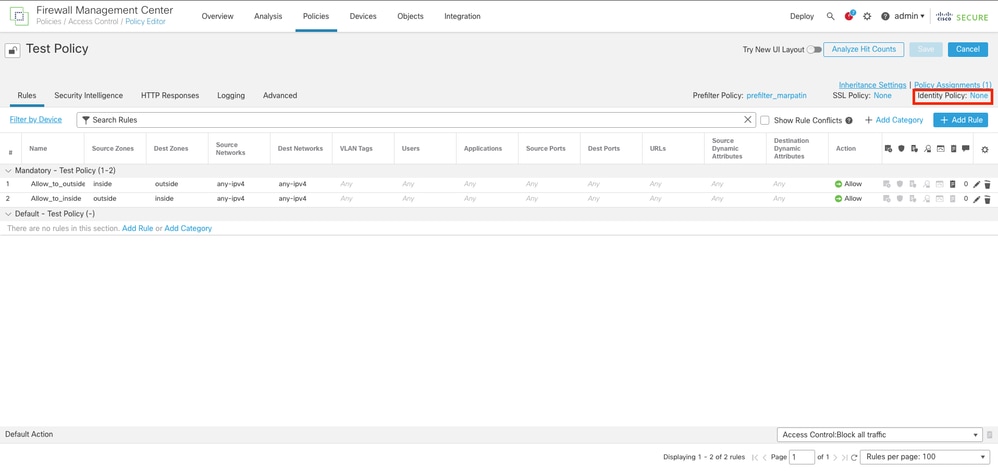
Task: Click the time range icon in Allow_to_outside row
Action: pyautogui.click(x=887, y=184)
